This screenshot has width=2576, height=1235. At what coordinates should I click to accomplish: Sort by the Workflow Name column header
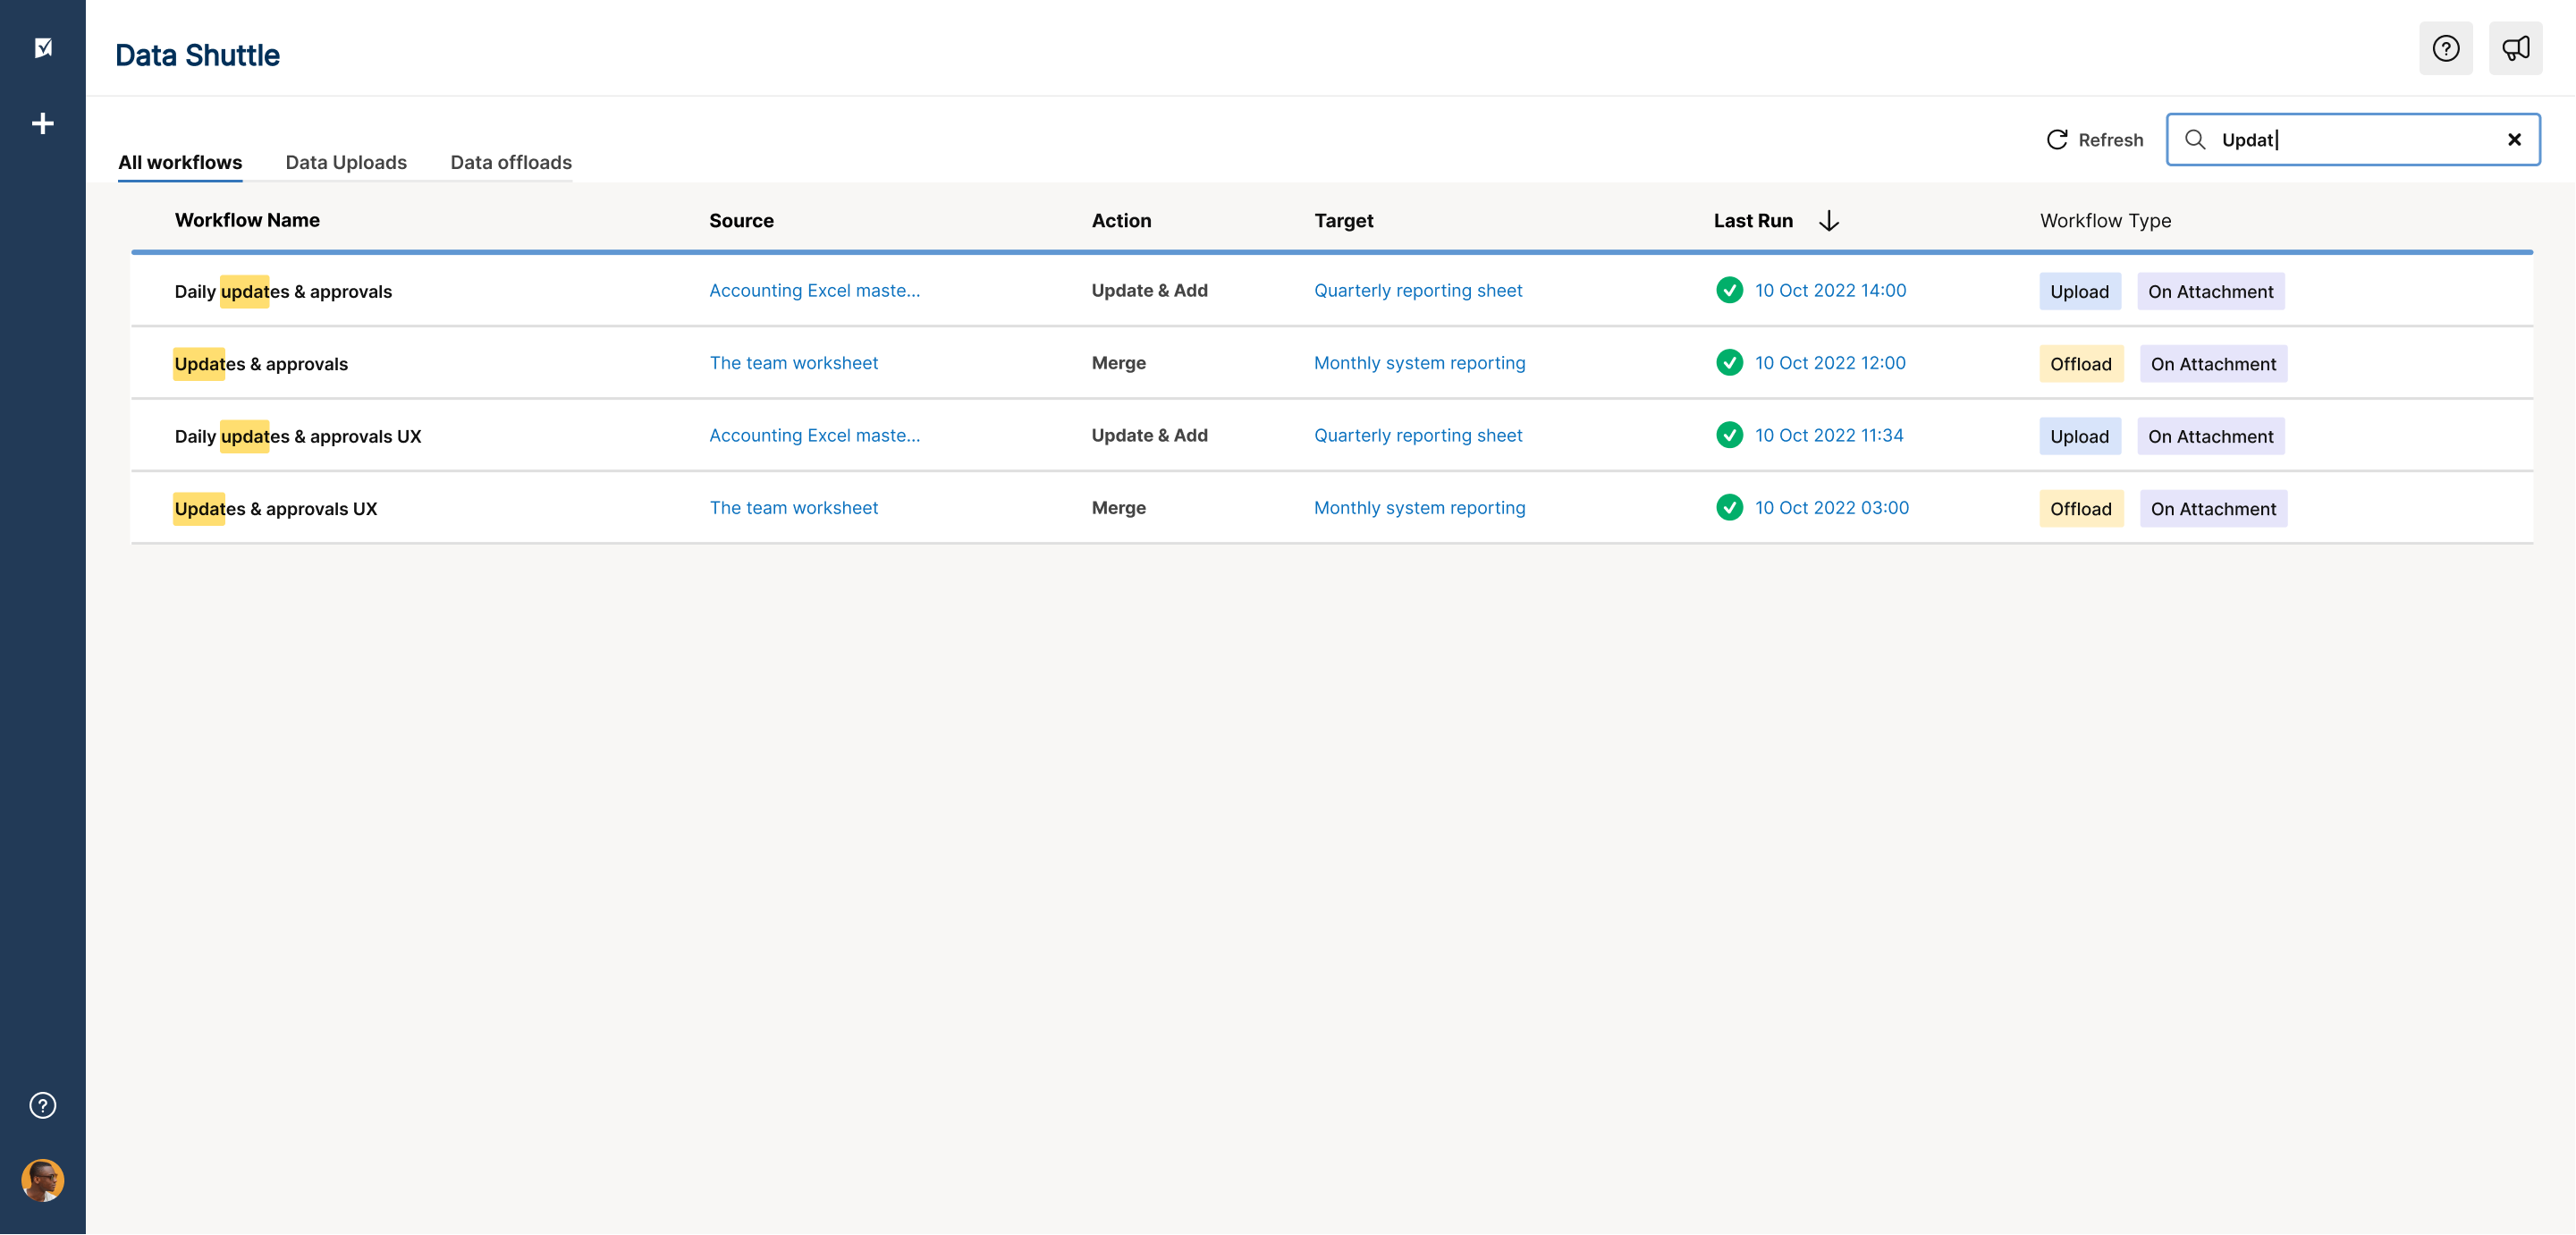pyautogui.click(x=247, y=220)
